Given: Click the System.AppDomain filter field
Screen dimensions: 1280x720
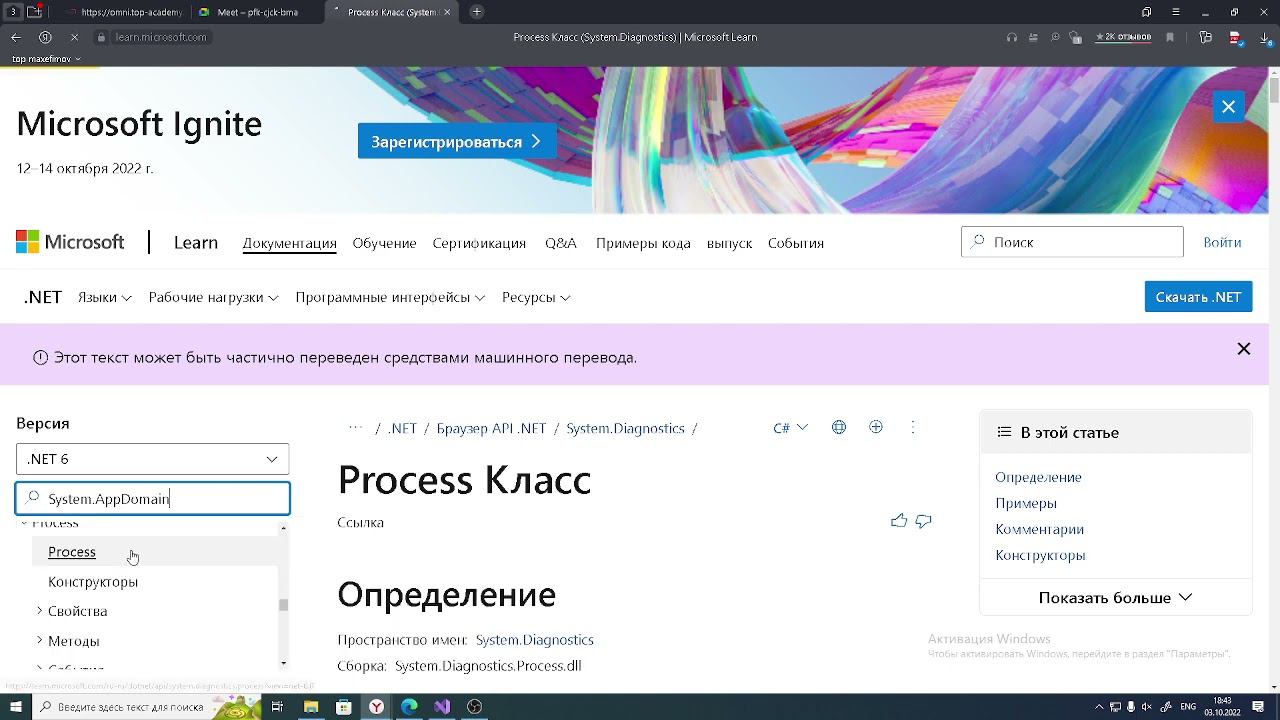Looking at the screenshot, I should [x=153, y=498].
